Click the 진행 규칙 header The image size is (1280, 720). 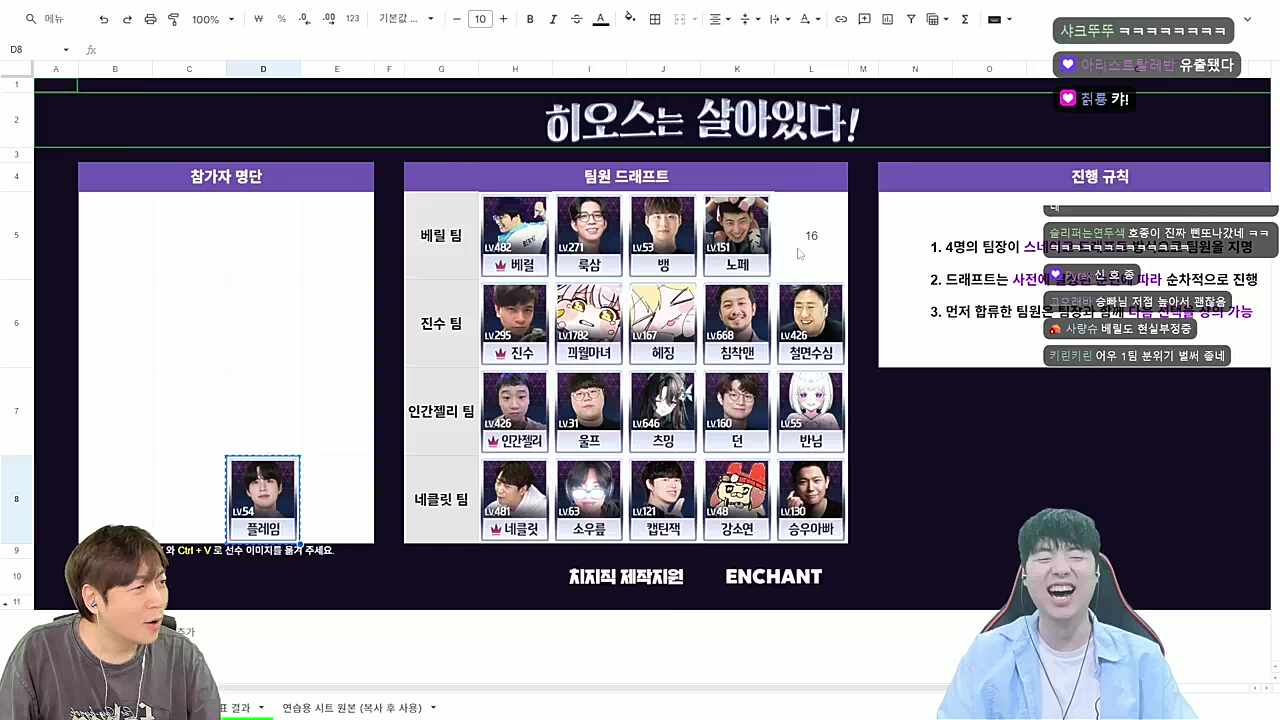(x=1074, y=177)
